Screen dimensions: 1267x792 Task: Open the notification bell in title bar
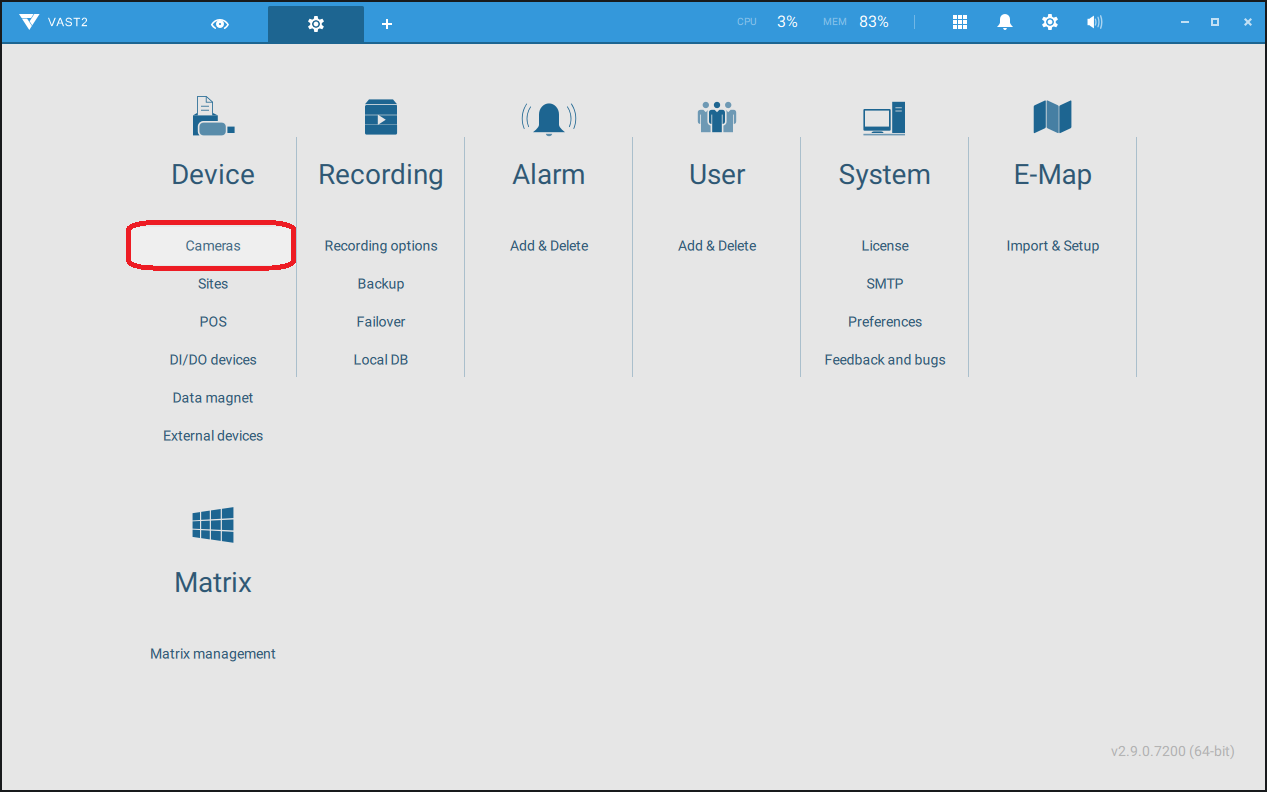click(1005, 22)
